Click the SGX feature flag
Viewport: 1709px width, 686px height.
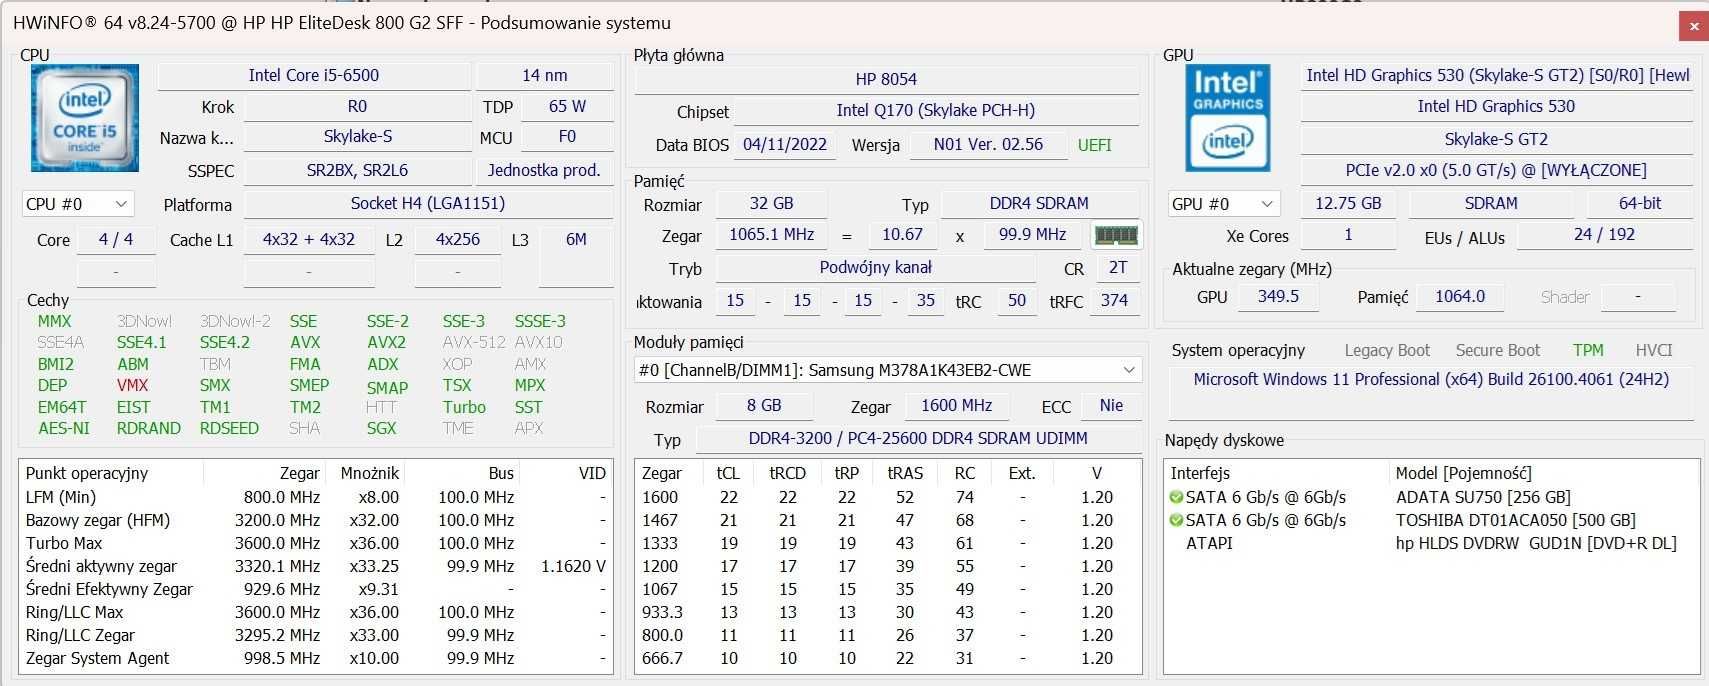coord(381,428)
